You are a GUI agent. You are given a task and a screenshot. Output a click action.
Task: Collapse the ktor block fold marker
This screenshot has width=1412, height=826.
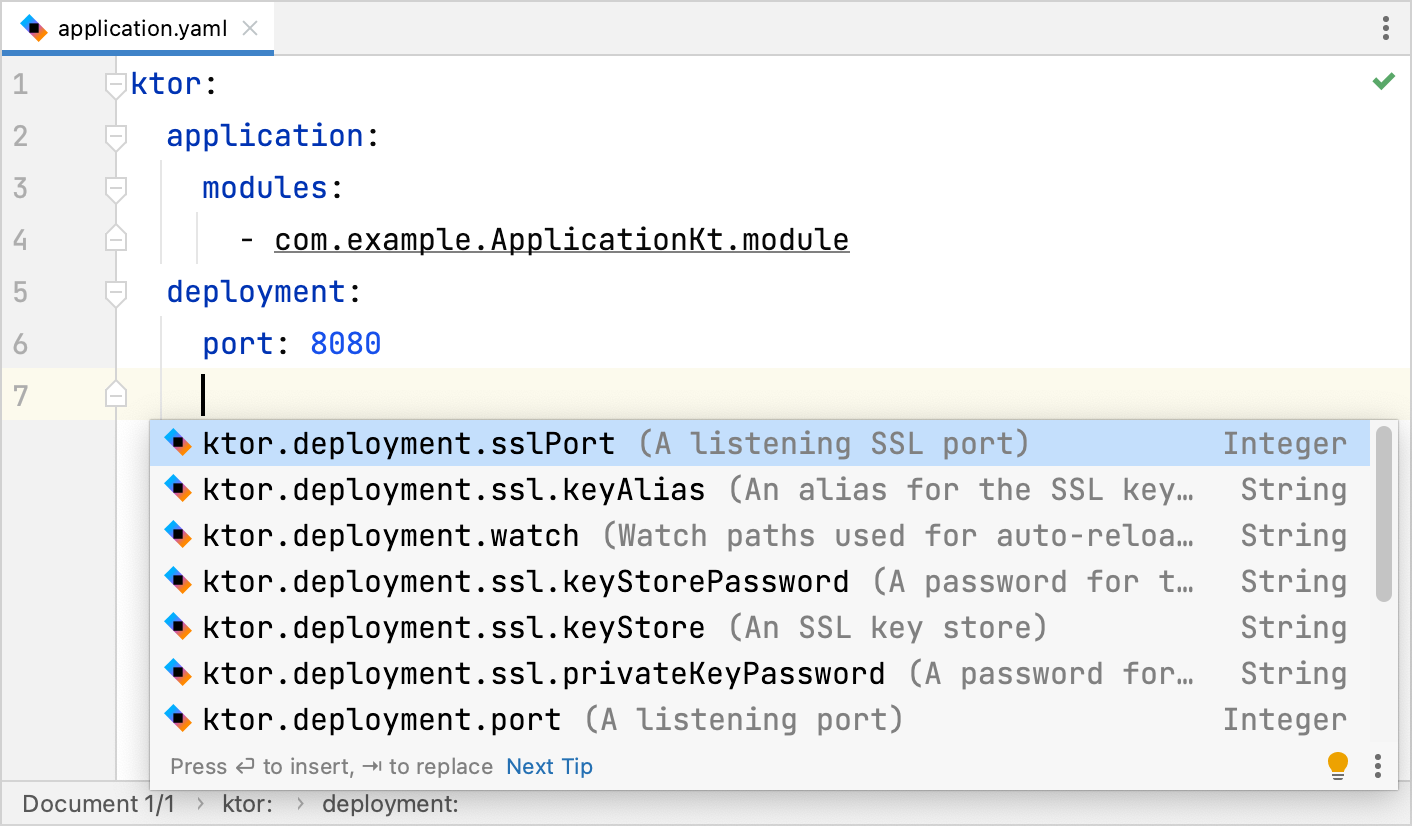click(x=116, y=85)
